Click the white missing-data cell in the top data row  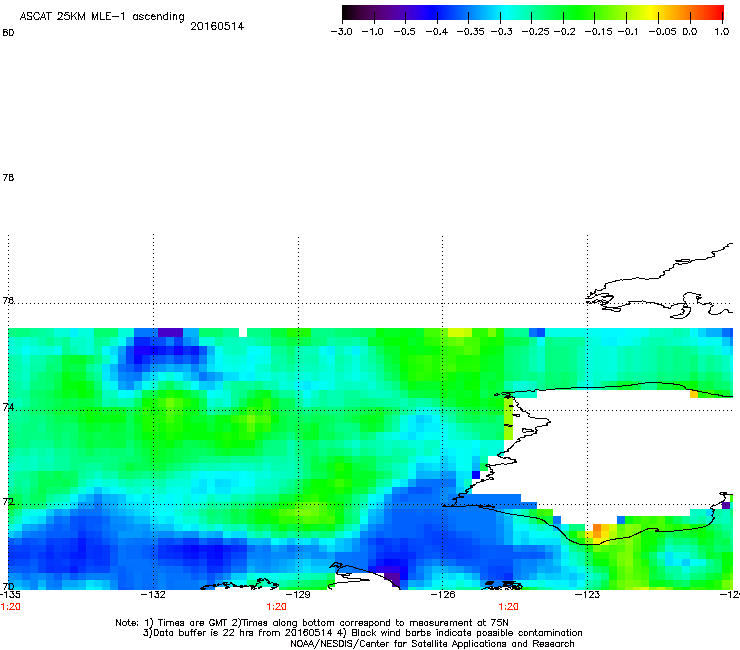[x=243, y=332]
